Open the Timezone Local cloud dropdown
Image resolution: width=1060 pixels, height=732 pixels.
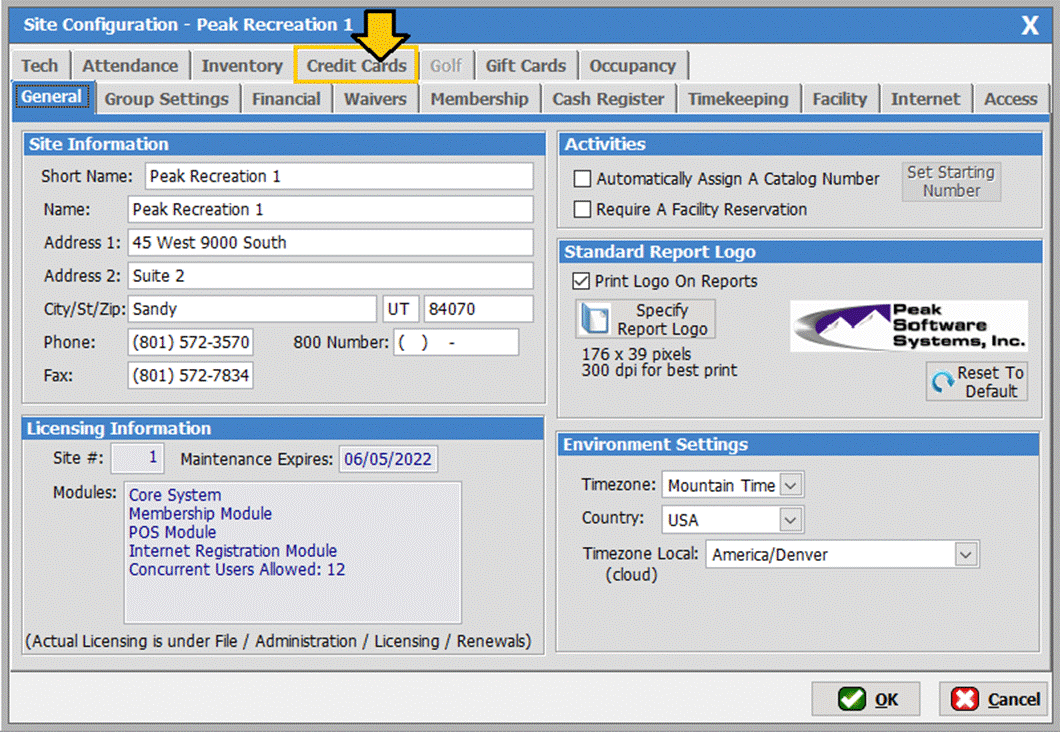(x=965, y=554)
